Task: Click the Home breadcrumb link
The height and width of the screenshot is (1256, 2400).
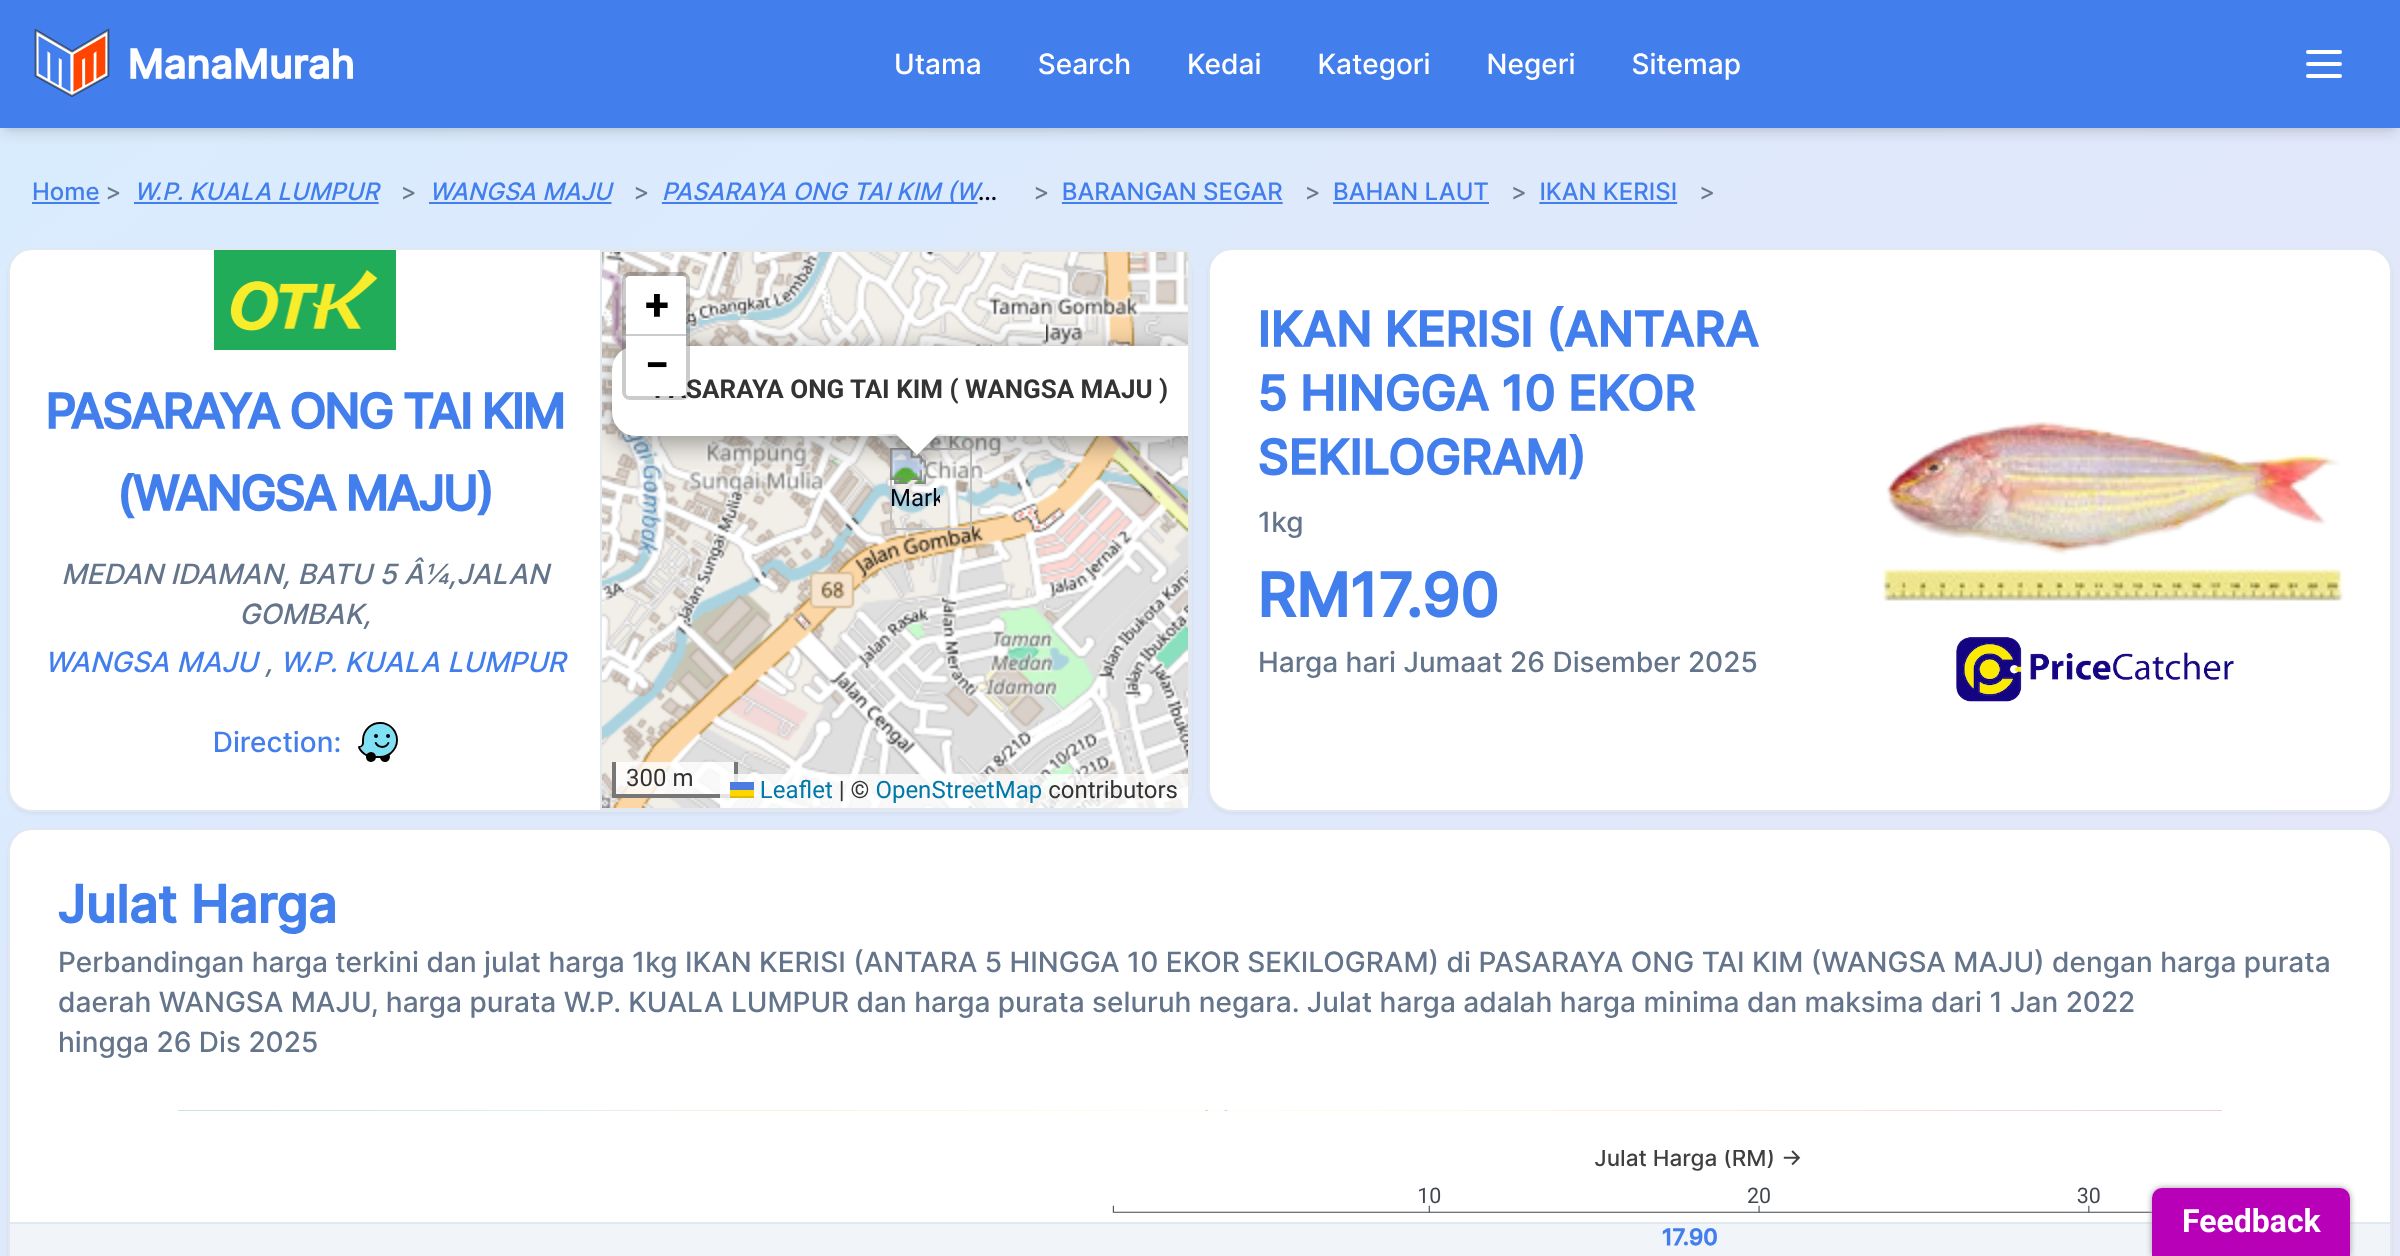Action: click(65, 191)
